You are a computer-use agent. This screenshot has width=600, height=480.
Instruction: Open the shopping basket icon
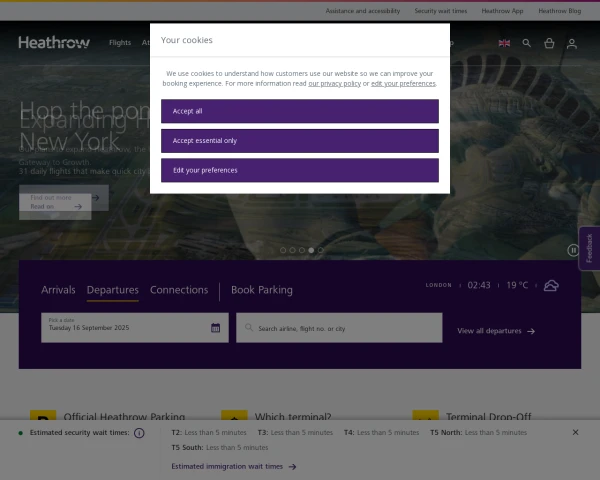549,43
